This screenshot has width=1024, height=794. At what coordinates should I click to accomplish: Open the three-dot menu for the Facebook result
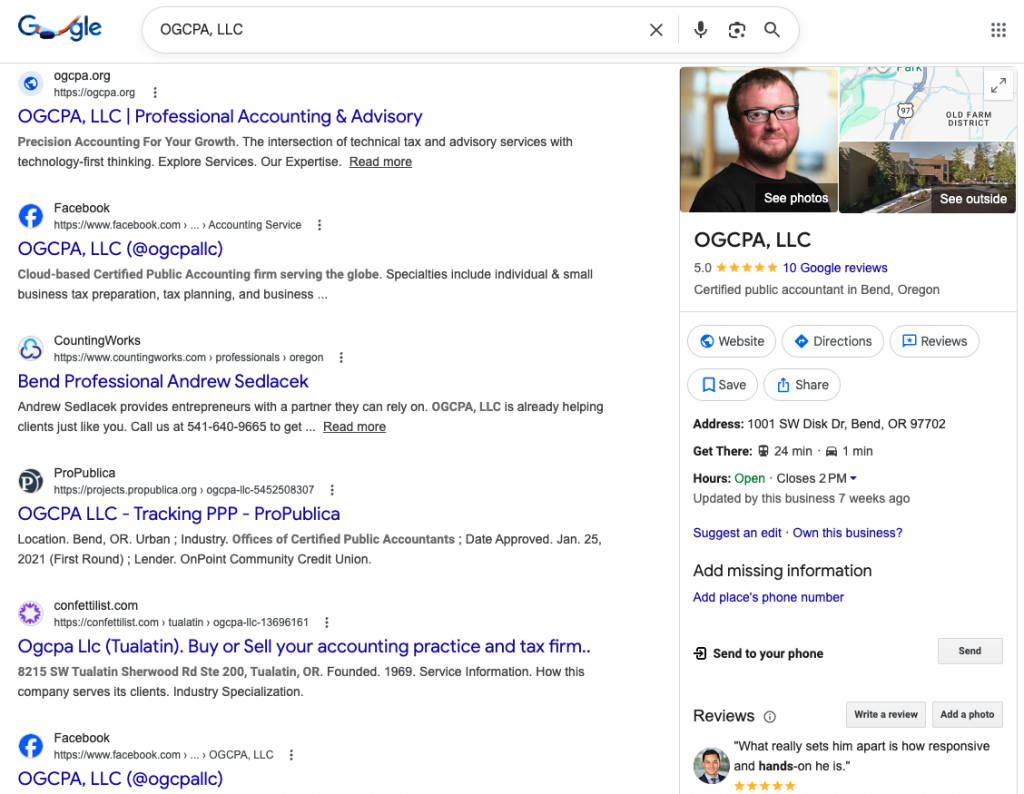click(x=318, y=225)
